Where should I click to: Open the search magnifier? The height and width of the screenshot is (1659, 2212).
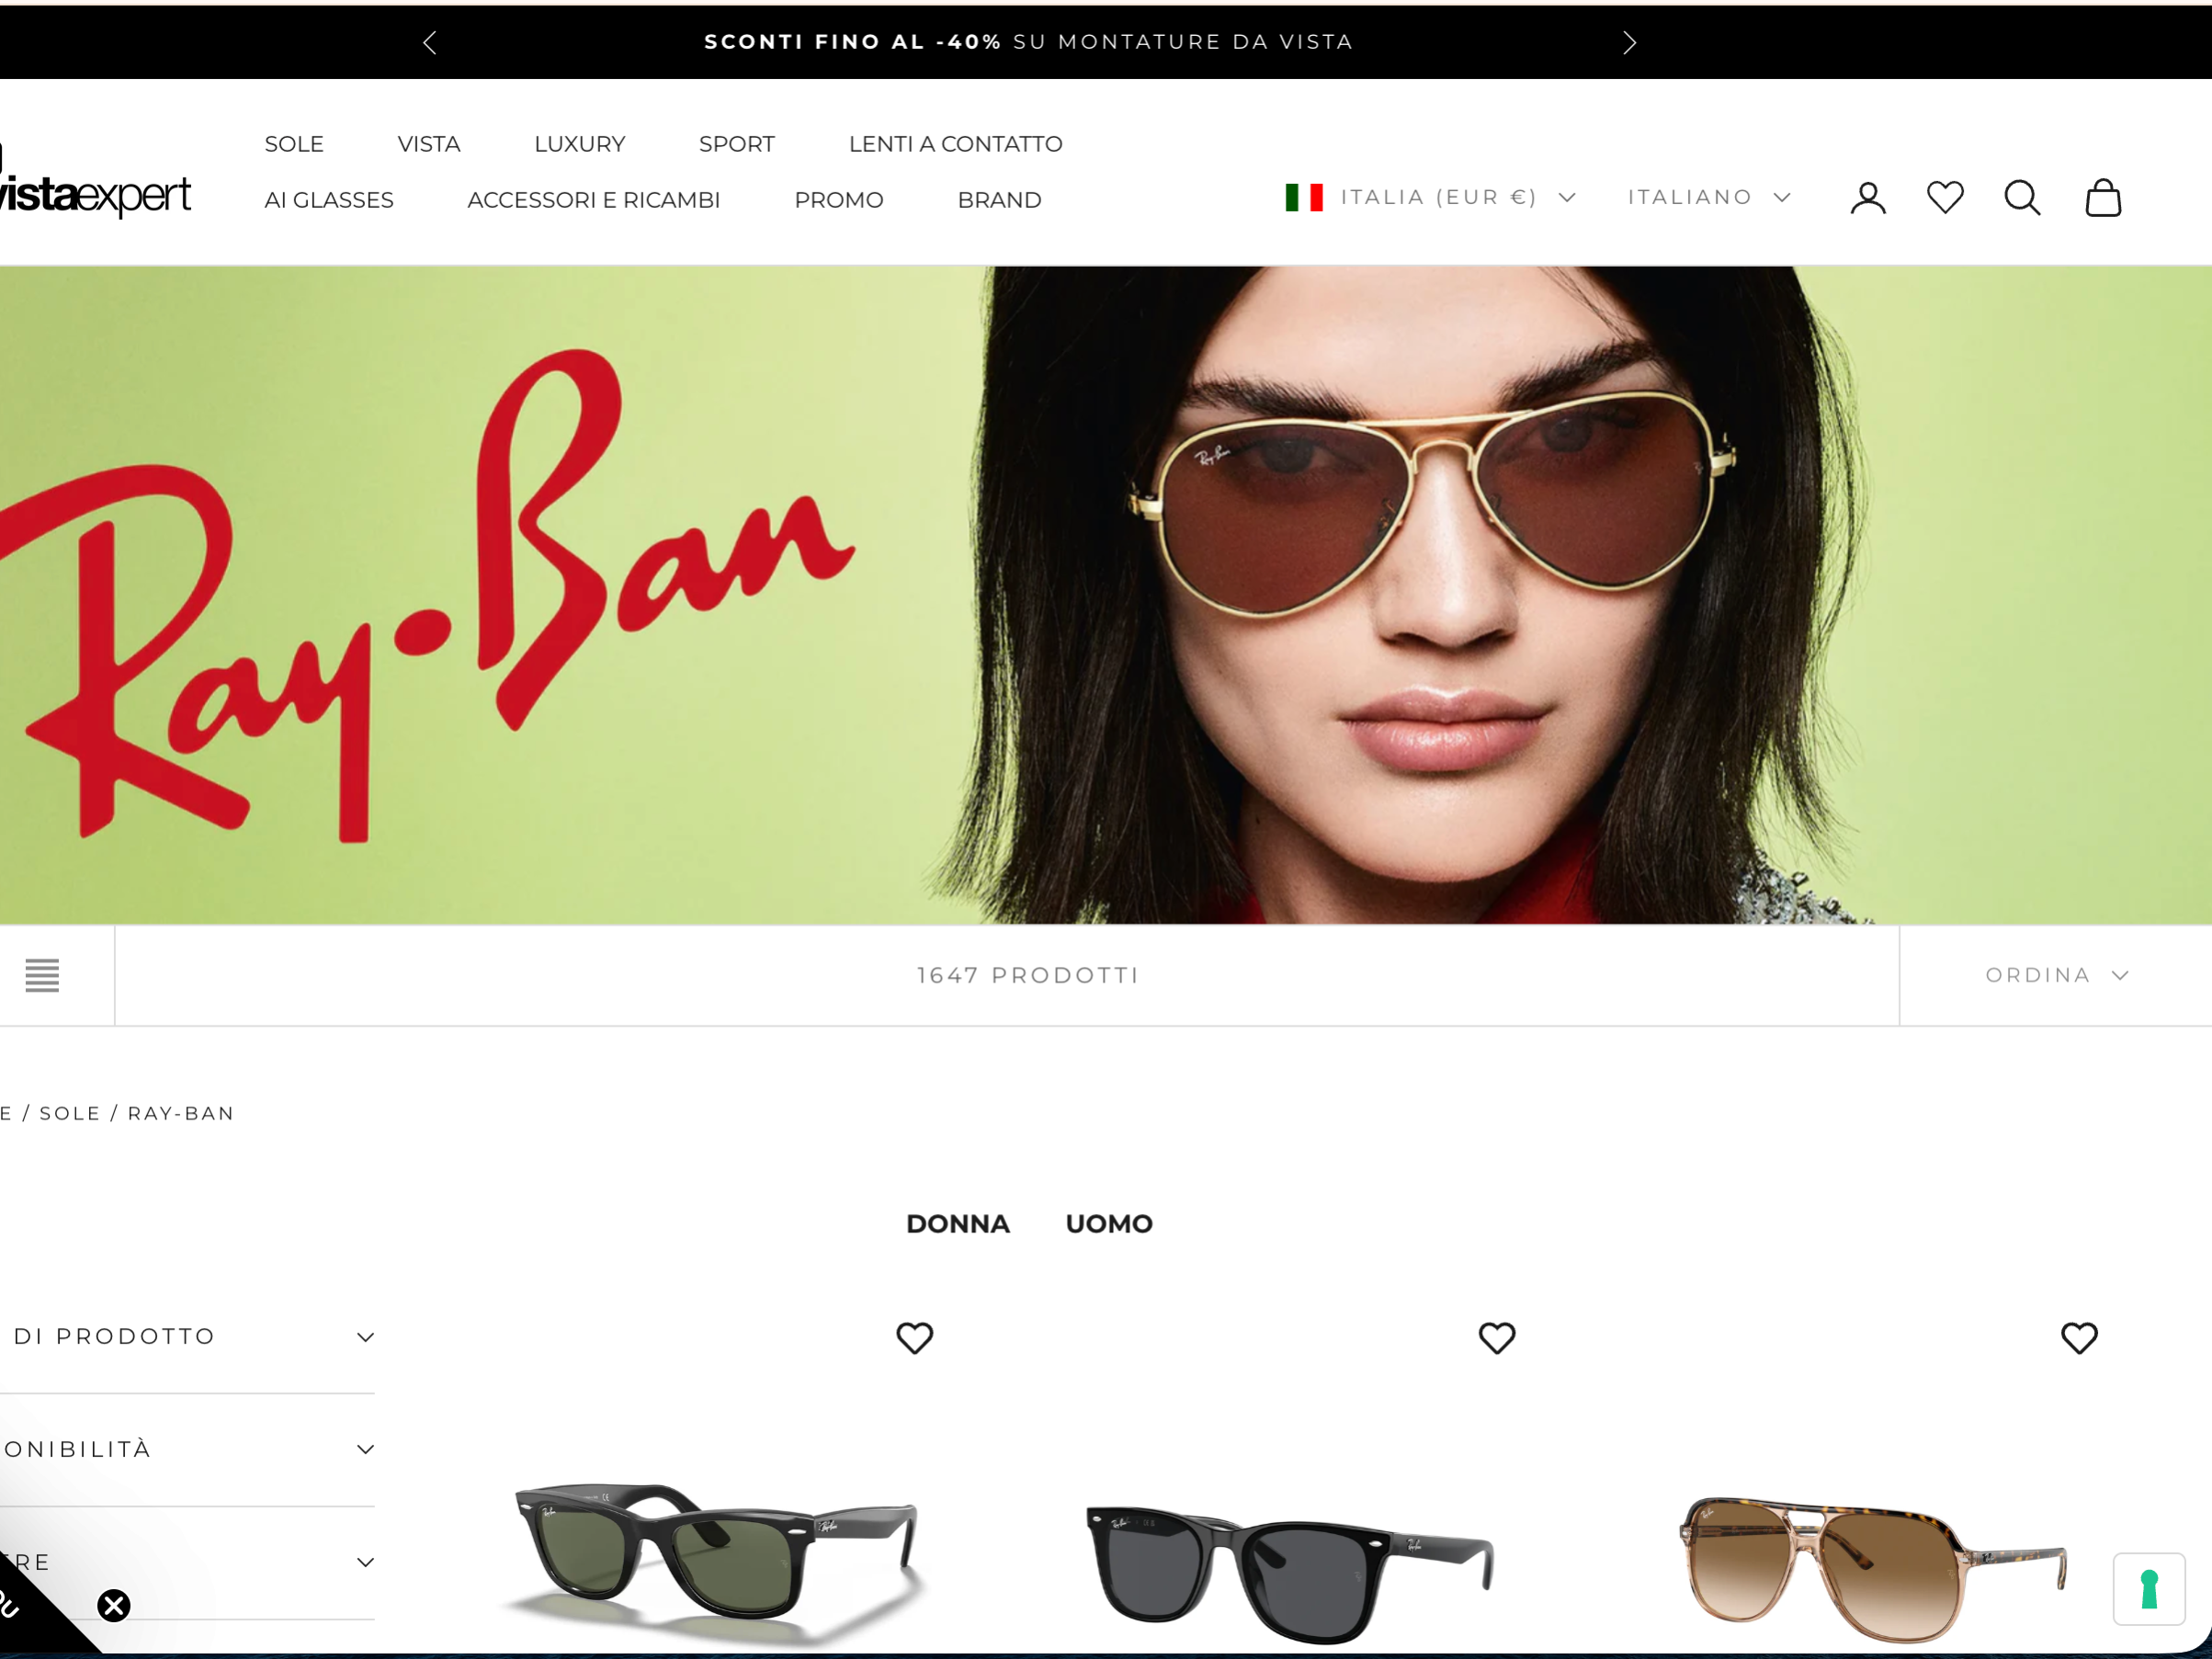[2022, 198]
